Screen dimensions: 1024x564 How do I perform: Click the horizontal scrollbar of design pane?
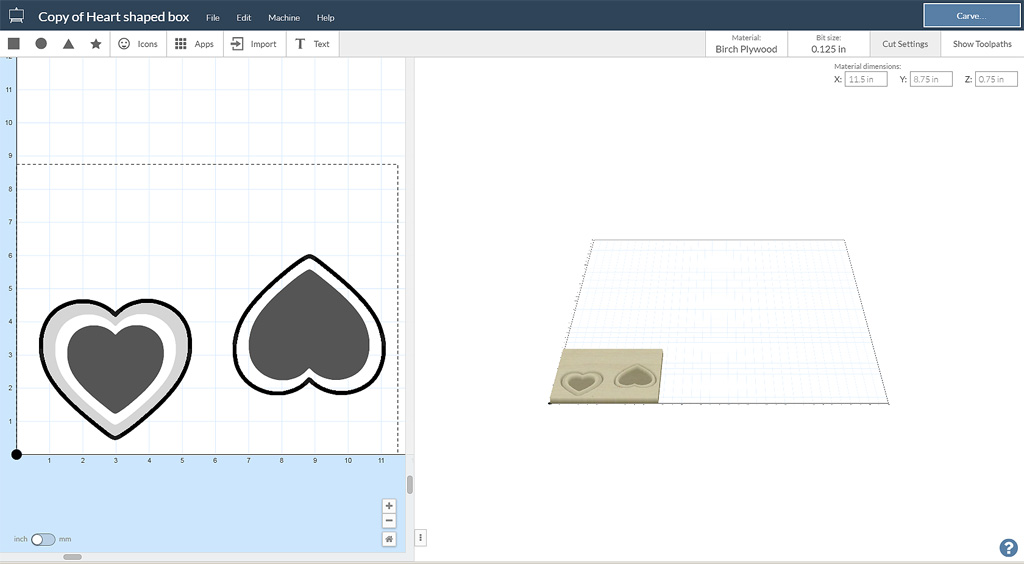pos(72,557)
